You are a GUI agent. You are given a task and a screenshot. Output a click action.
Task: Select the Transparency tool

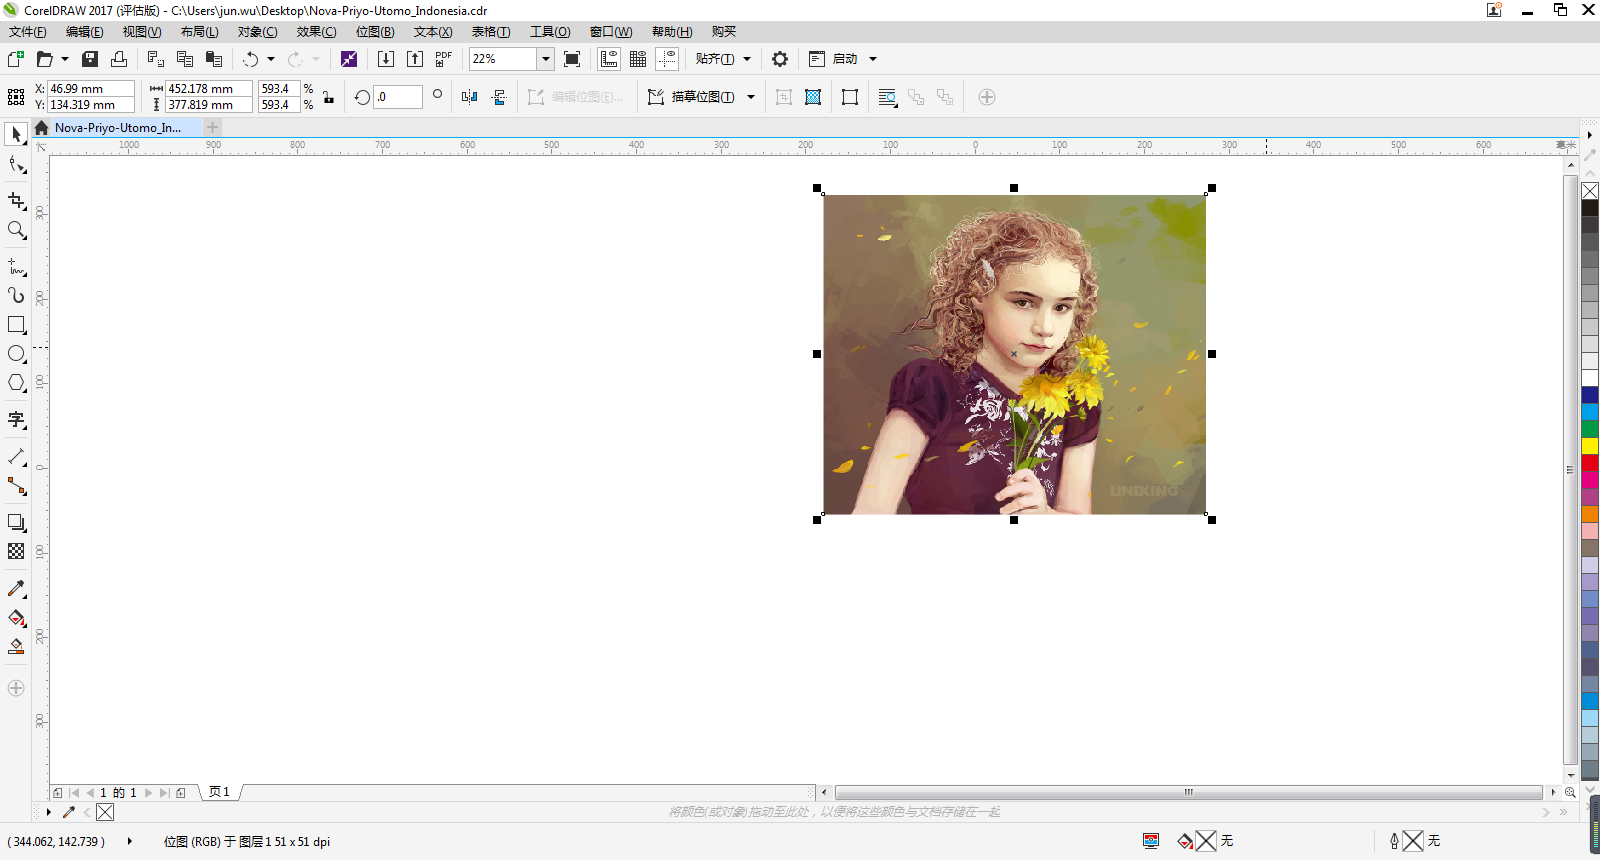pyautogui.click(x=16, y=551)
